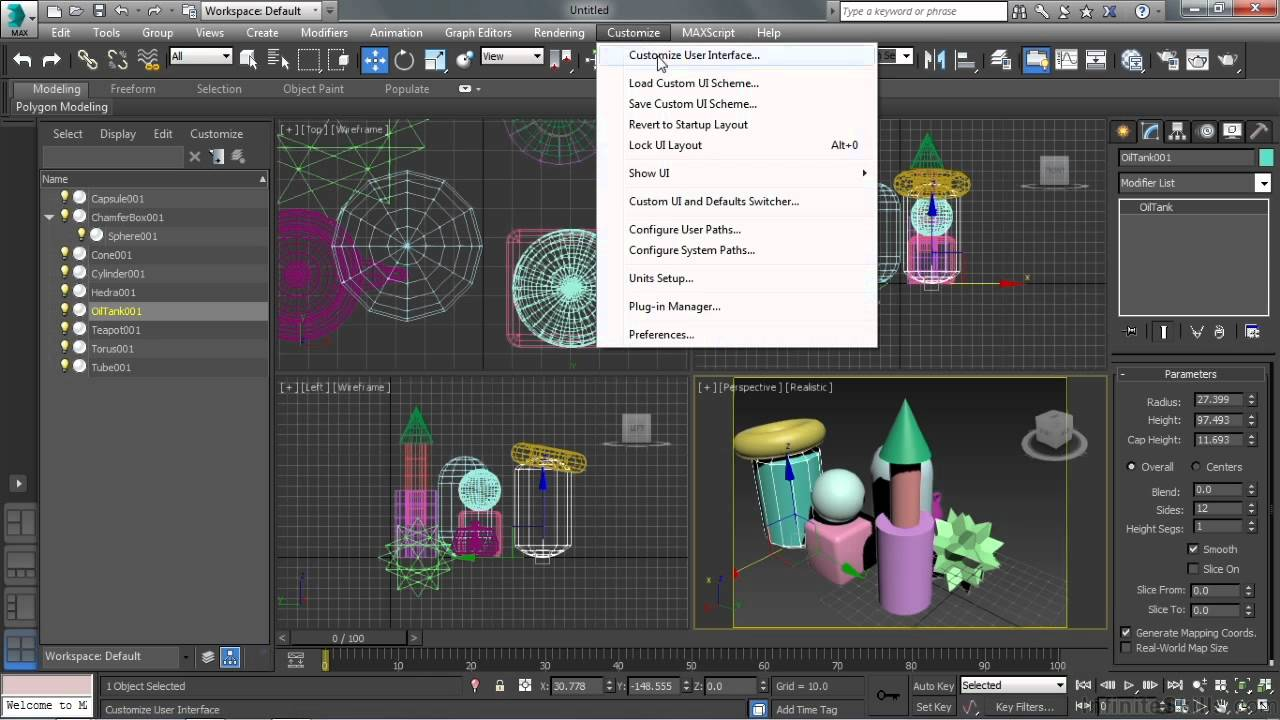Click the Key Filters... button
Screen dimensions: 1280x720
(x=1024, y=707)
